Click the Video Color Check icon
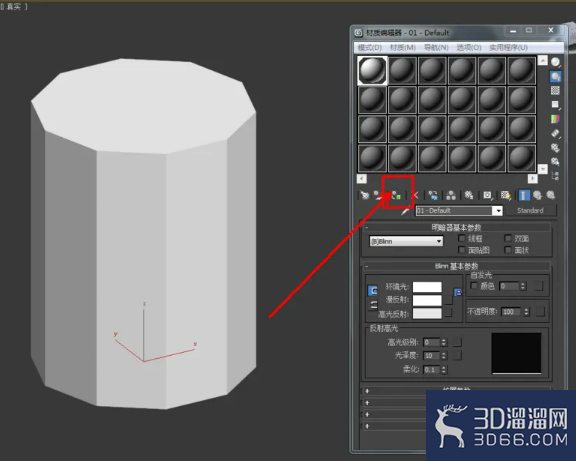Viewport: 576px width, 461px height. [x=555, y=119]
